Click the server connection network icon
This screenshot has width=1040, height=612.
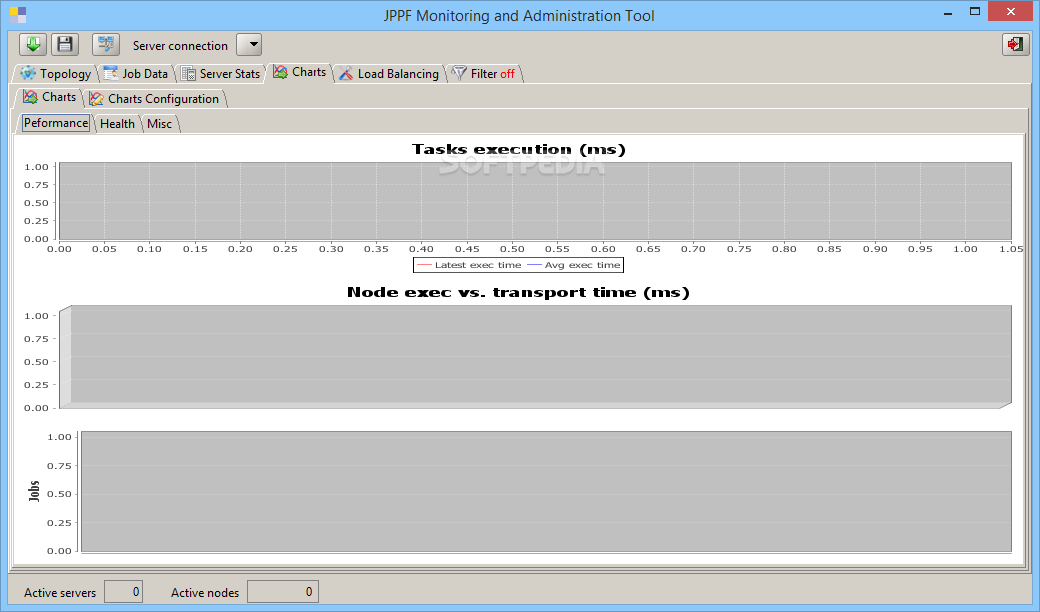[x=105, y=45]
